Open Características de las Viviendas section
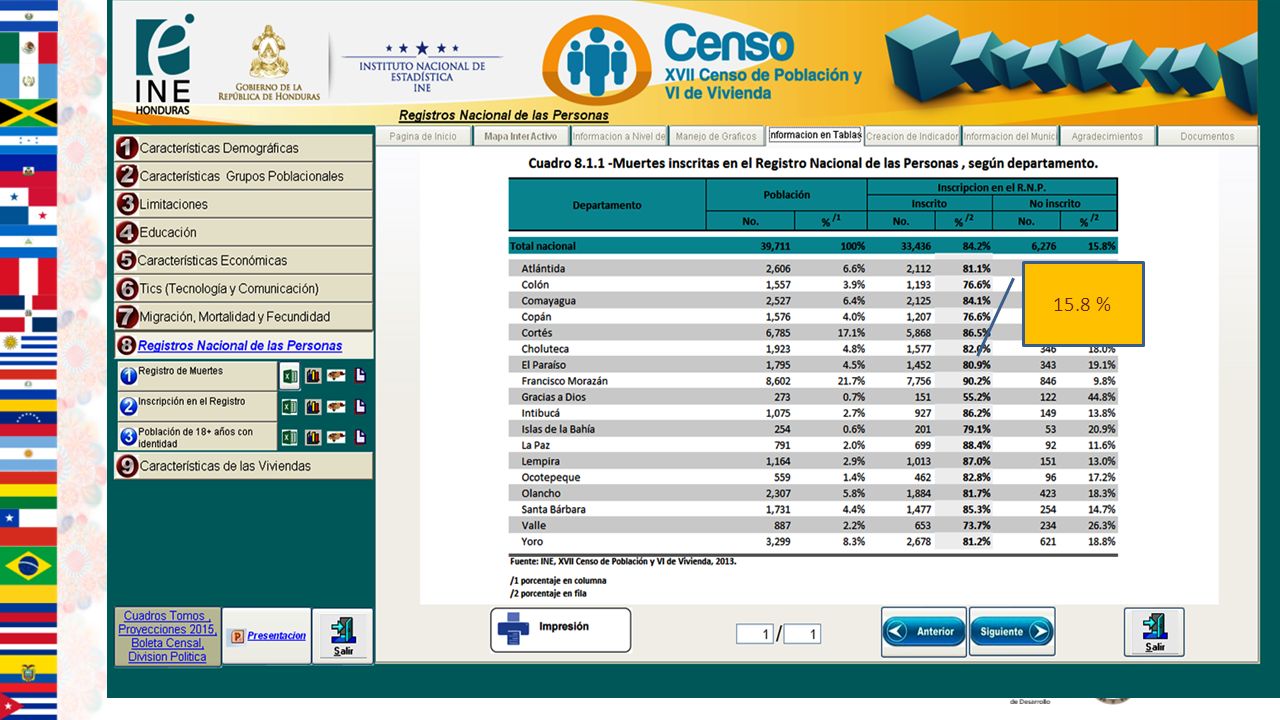Screen dimensions: 1280x720 [x=243, y=466]
